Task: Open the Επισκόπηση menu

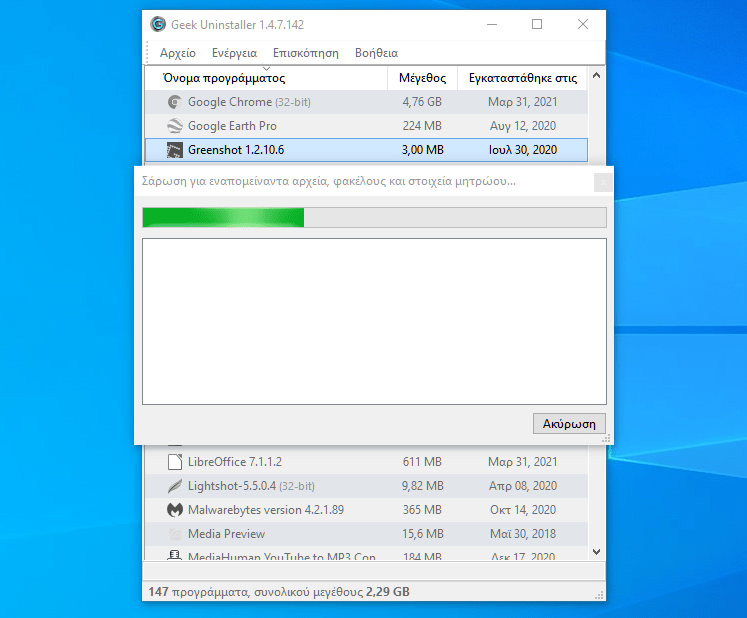Action: pyautogui.click(x=305, y=53)
